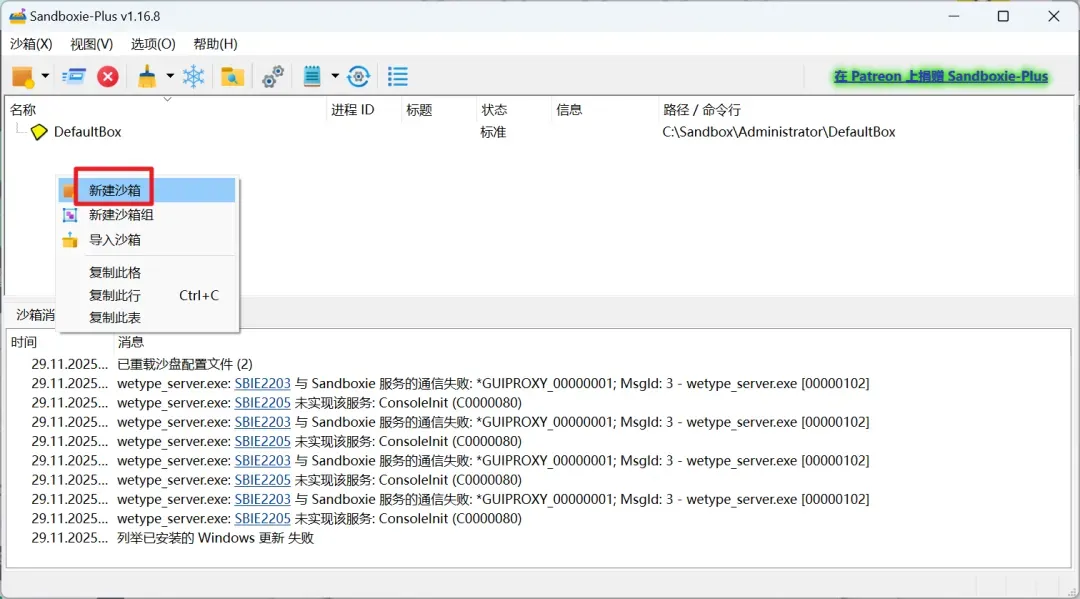The height and width of the screenshot is (599, 1080).
Task: Choose 复制此行 from the context menu
Action: pos(147,295)
